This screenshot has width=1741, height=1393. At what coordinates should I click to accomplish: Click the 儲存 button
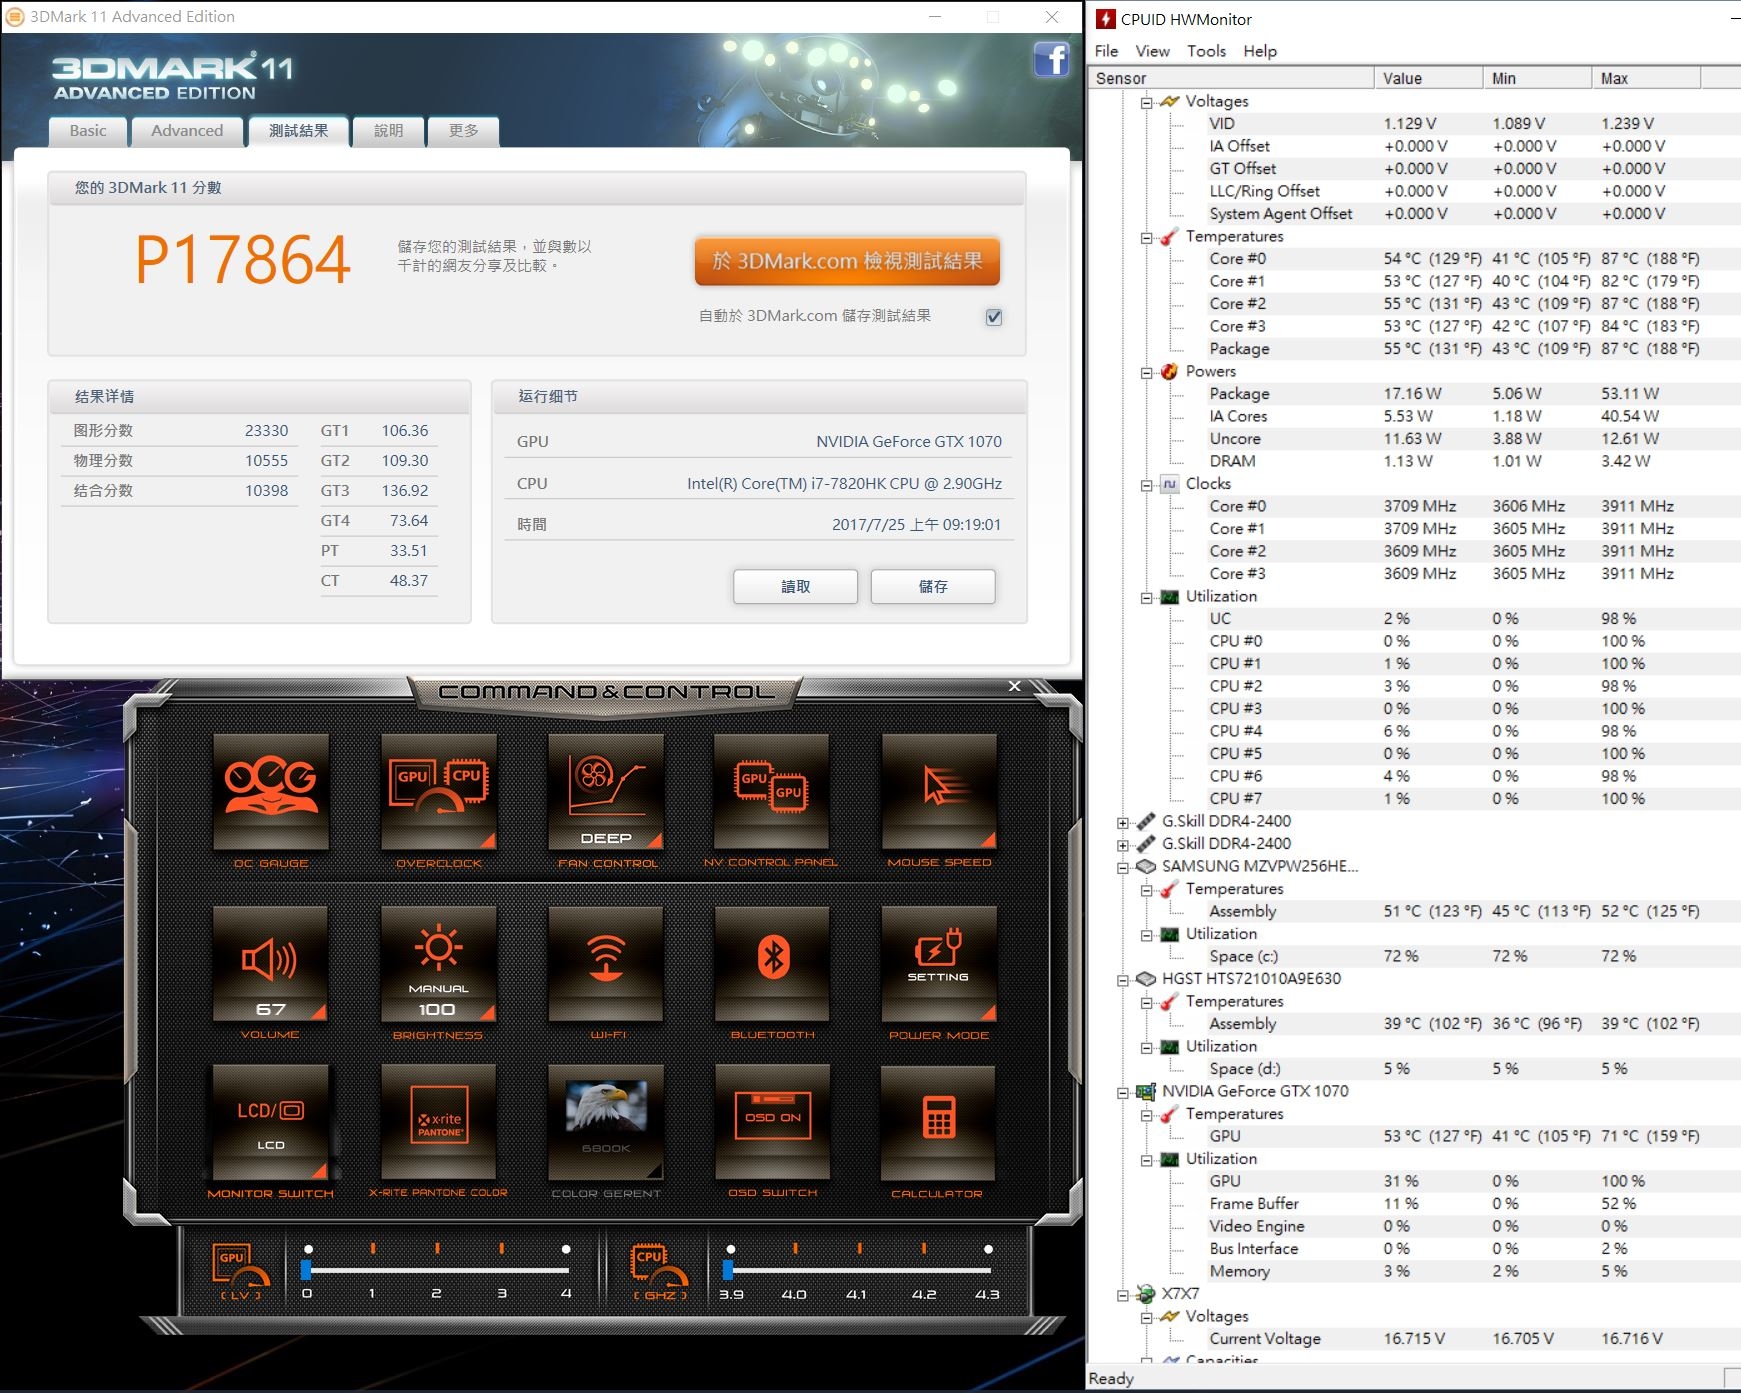(x=933, y=587)
